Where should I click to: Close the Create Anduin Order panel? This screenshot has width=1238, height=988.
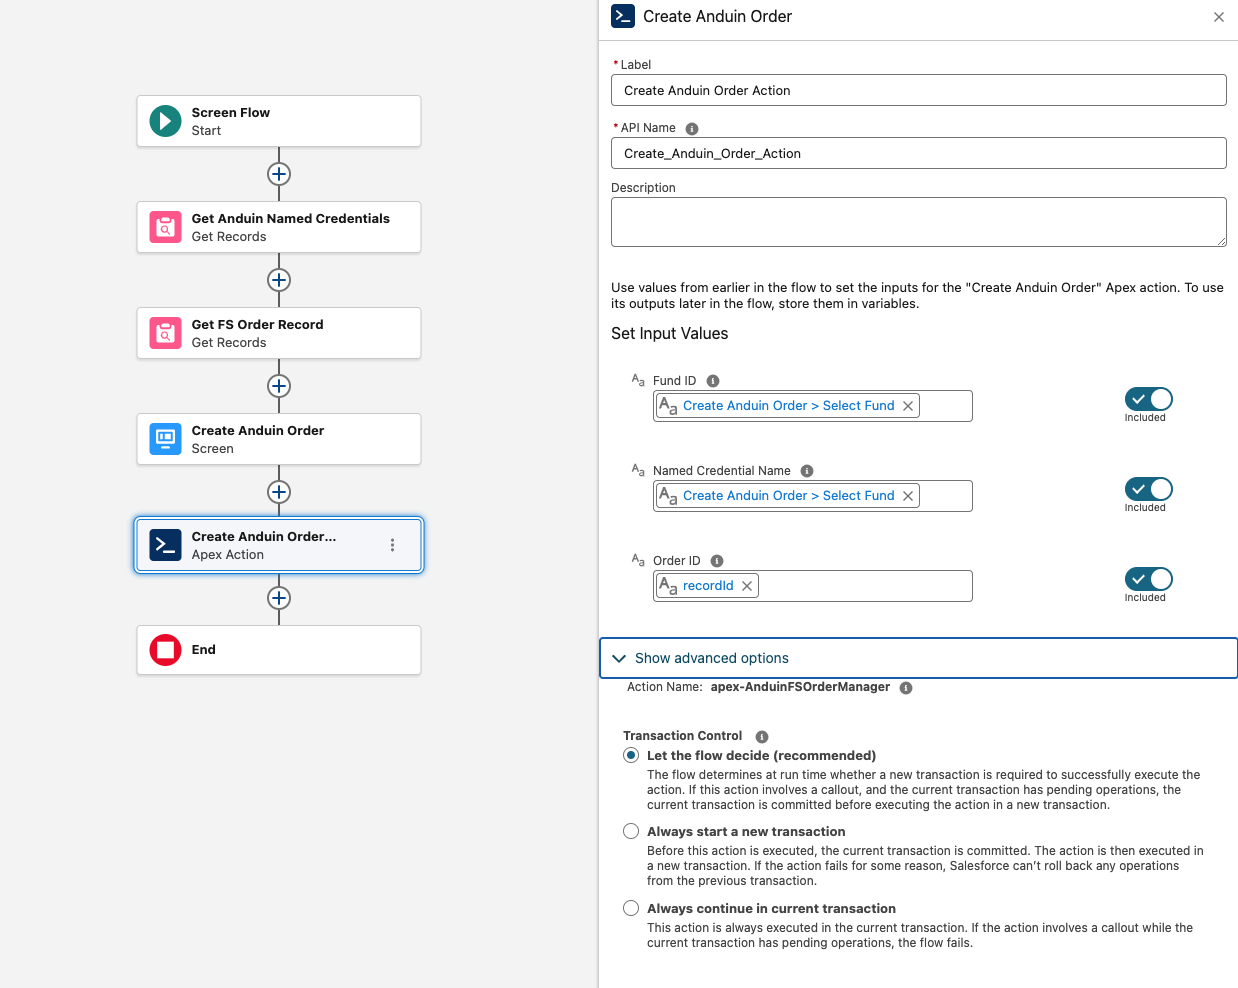pos(1219,17)
